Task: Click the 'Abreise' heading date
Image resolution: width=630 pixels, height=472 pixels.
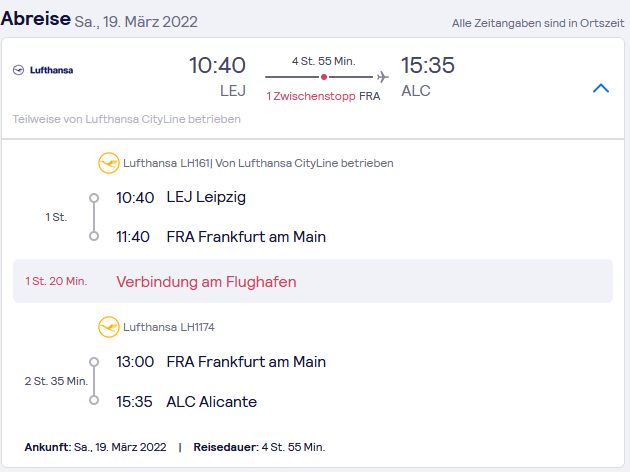Action: pos(136,22)
